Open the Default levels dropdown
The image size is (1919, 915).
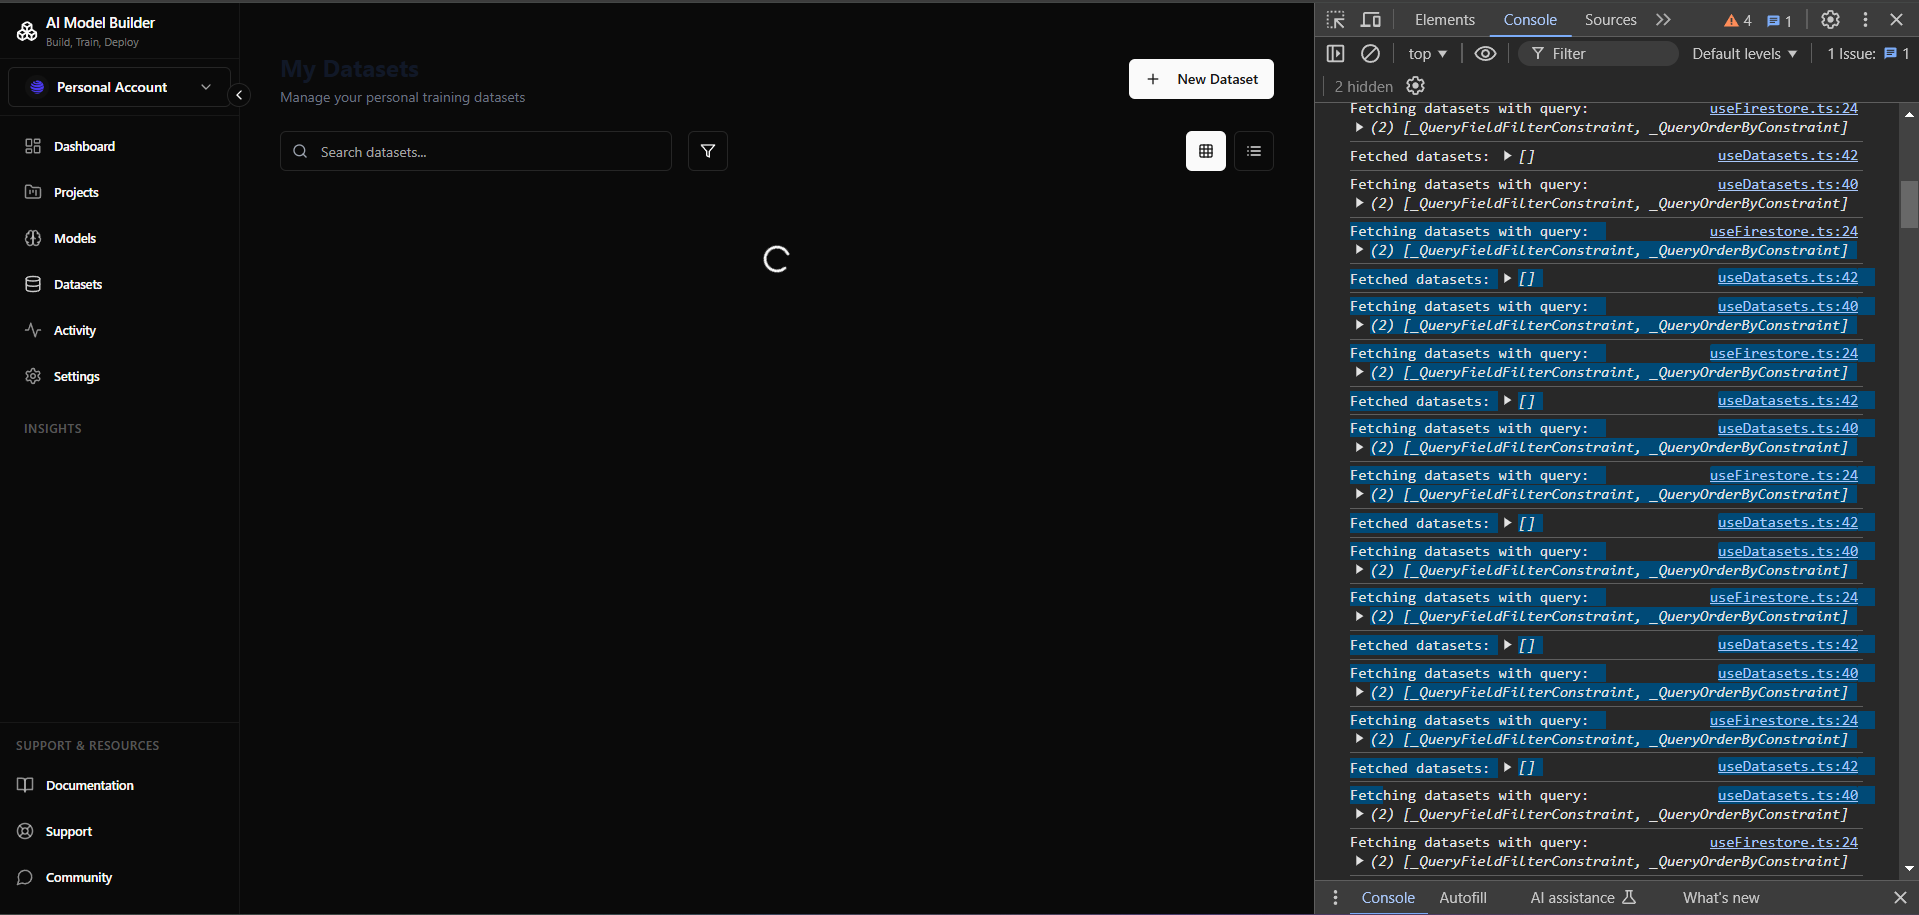(1743, 53)
